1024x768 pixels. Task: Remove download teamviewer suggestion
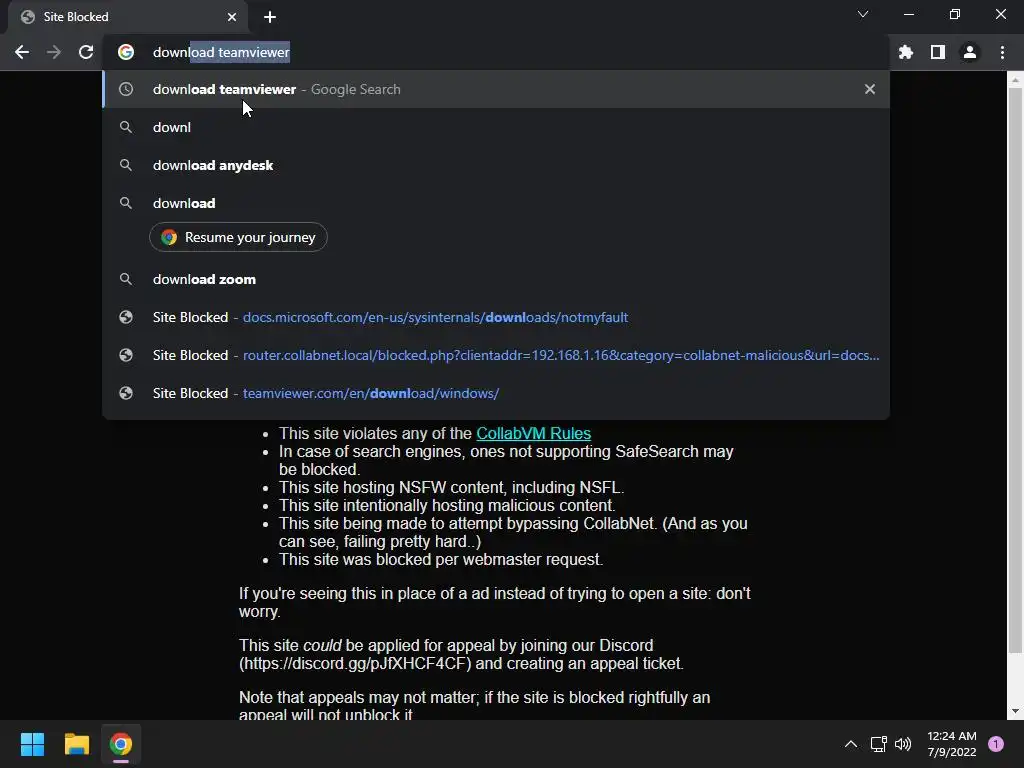tap(870, 89)
